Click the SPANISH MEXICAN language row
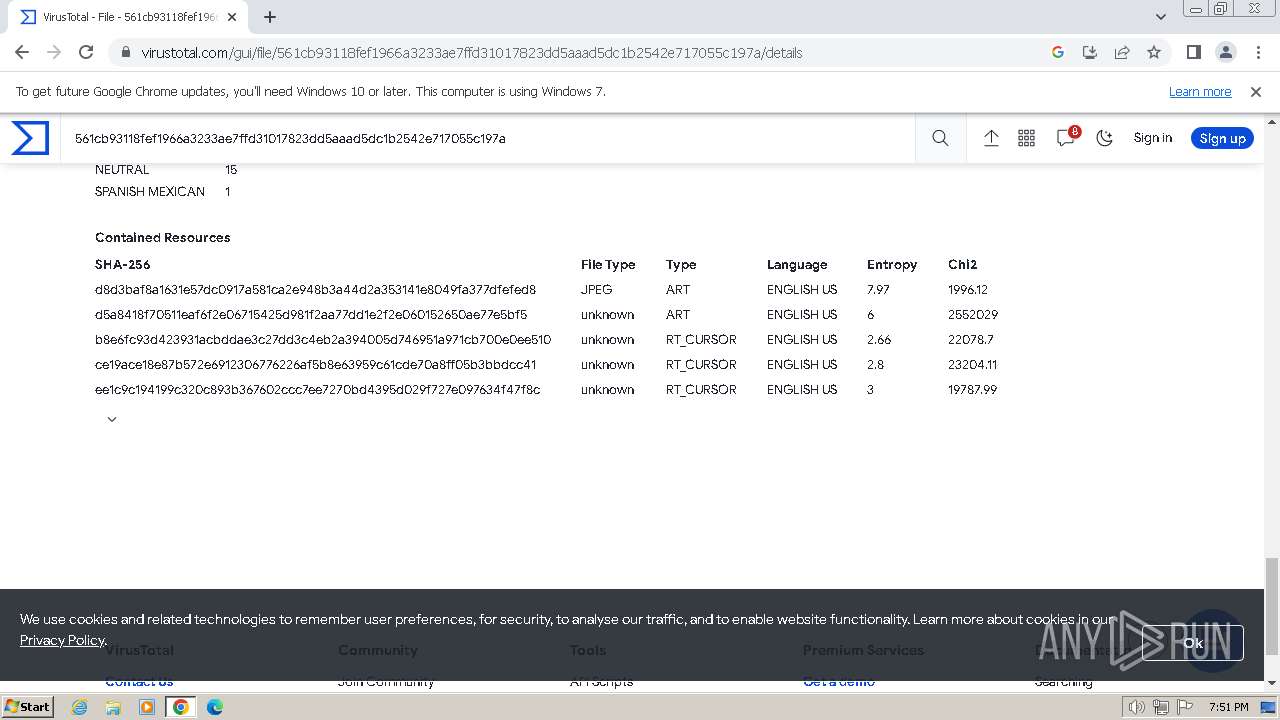1280x720 pixels. pyautogui.click(x=162, y=192)
